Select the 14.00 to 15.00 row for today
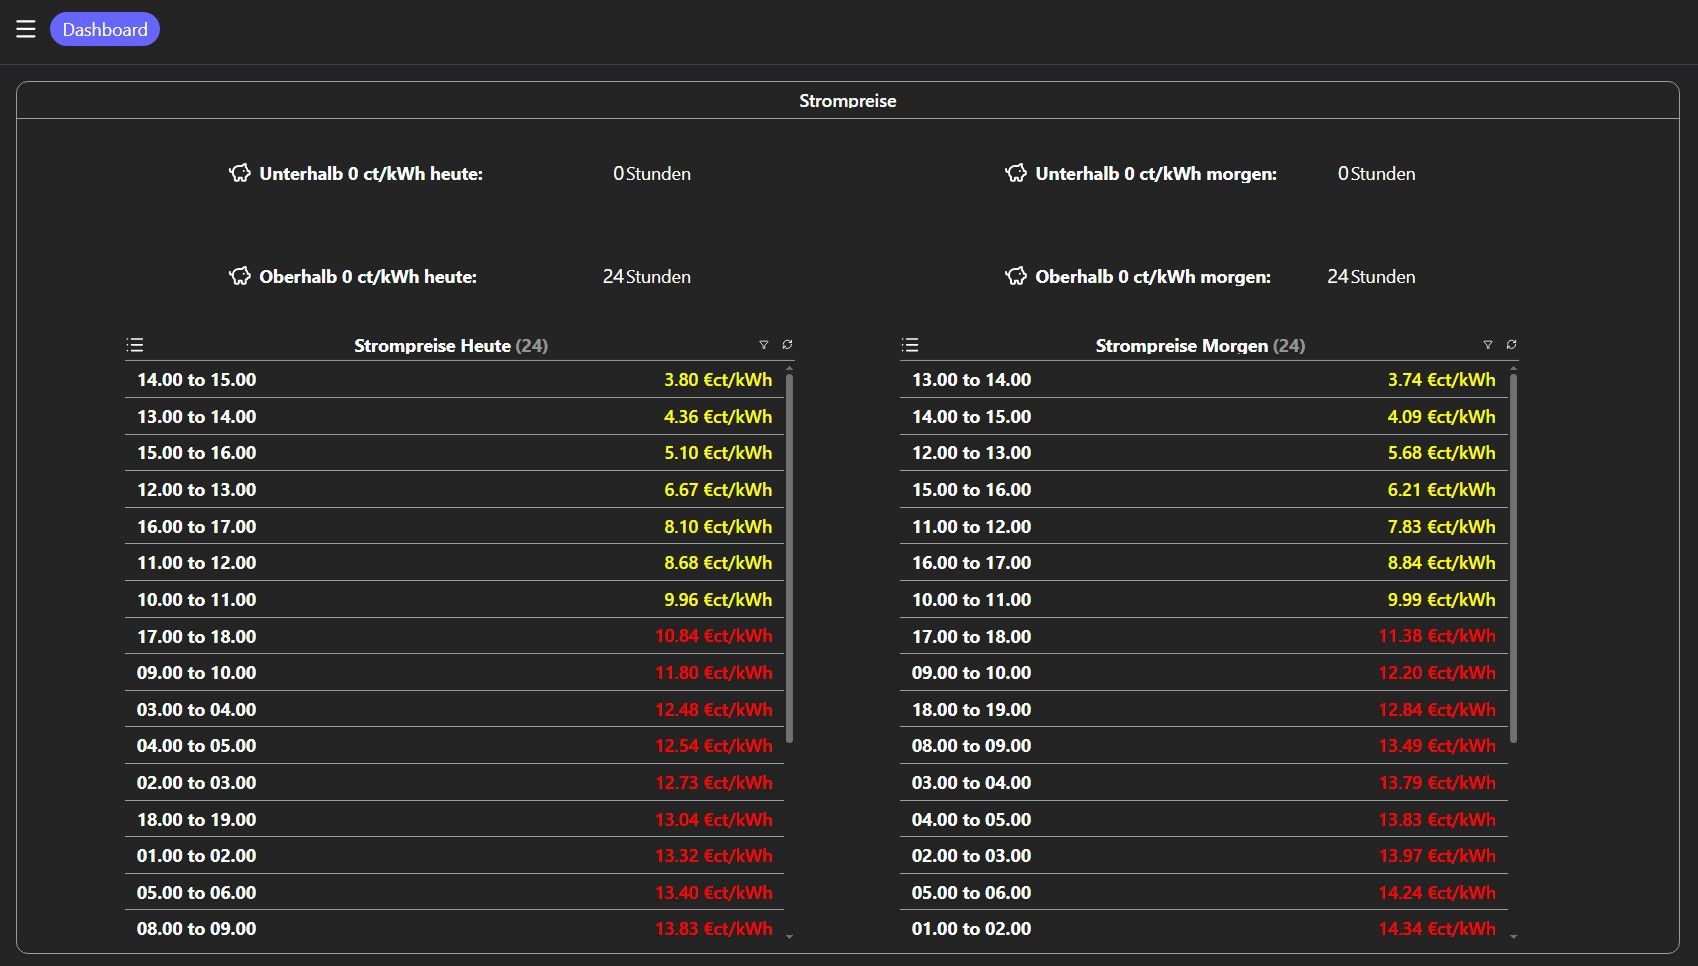The height and width of the screenshot is (966, 1698). point(454,380)
